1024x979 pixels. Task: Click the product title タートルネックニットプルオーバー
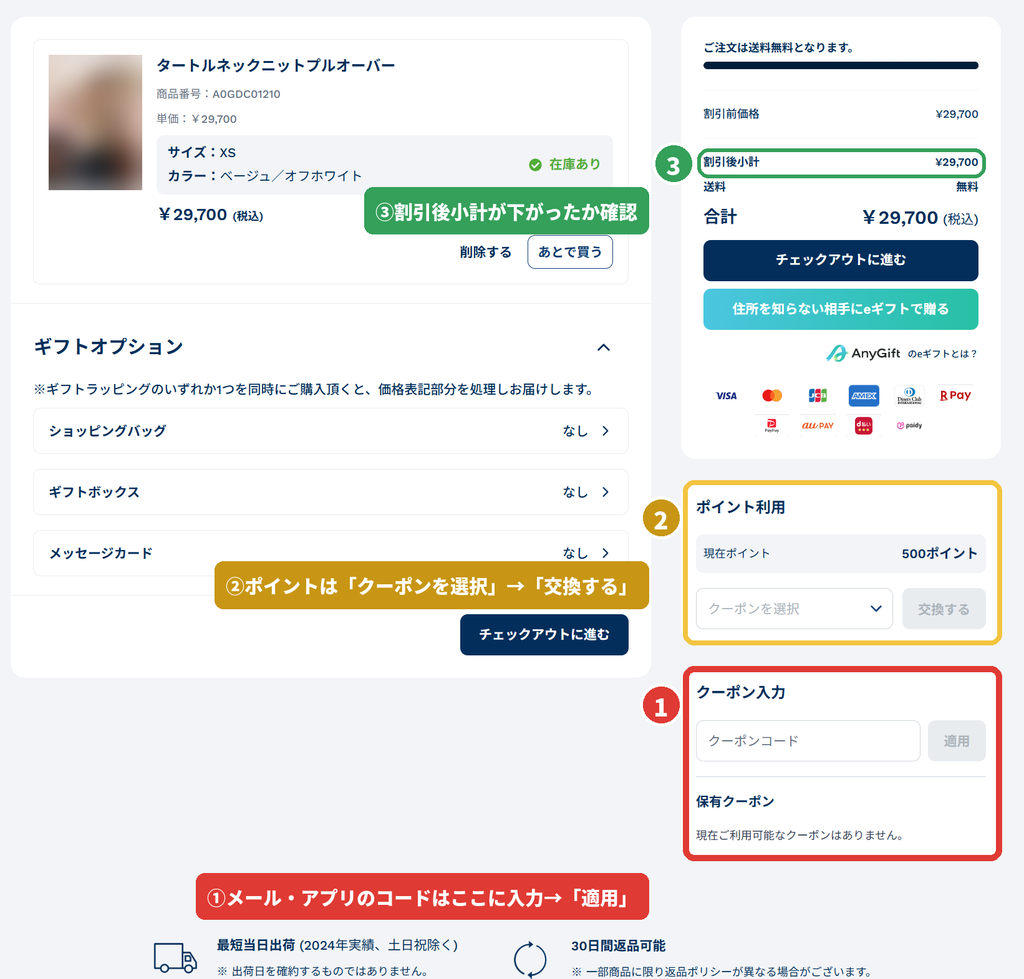[x=276, y=65]
